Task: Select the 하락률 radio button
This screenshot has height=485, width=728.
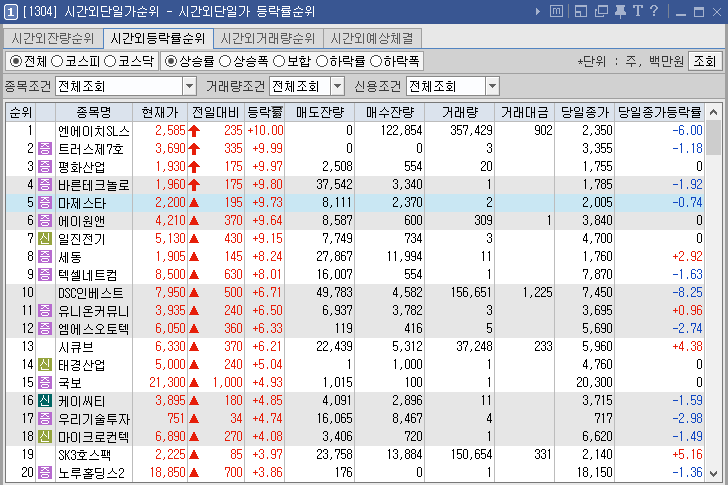Action: 322,61
